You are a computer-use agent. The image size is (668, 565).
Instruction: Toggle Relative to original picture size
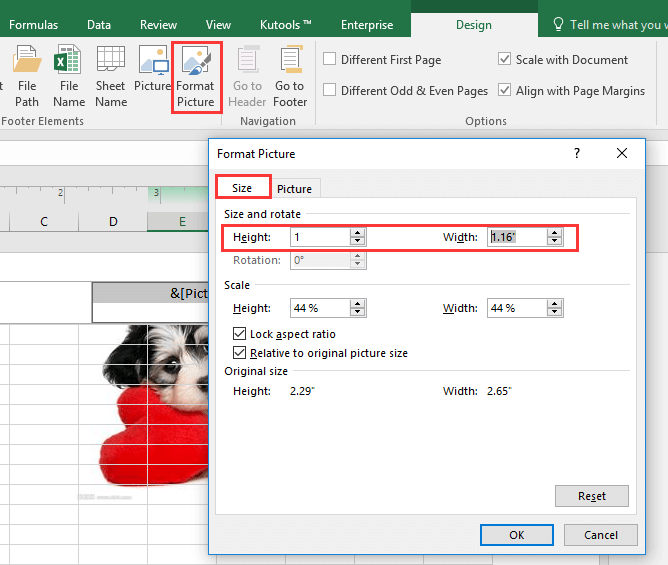[x=240, y=353]
